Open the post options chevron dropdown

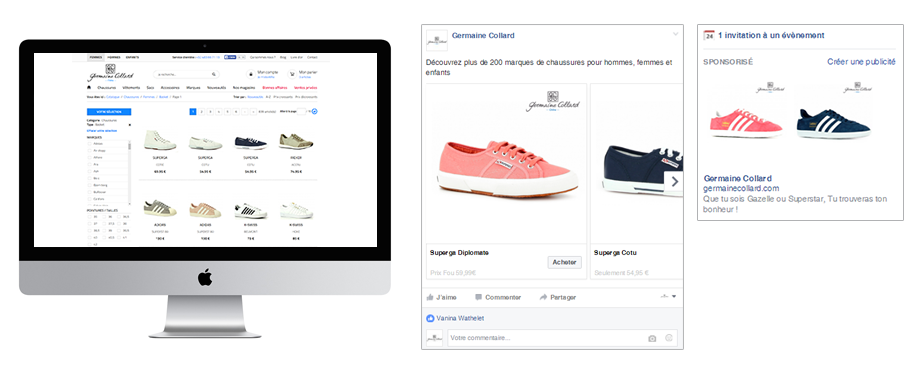[676, 35]
